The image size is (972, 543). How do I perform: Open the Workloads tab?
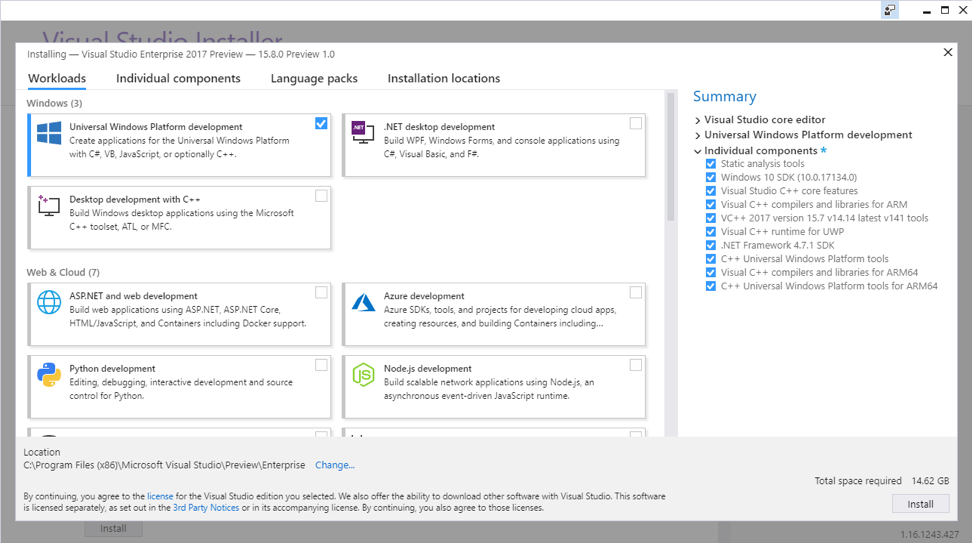pyautogui.click(x=57, y=79)
